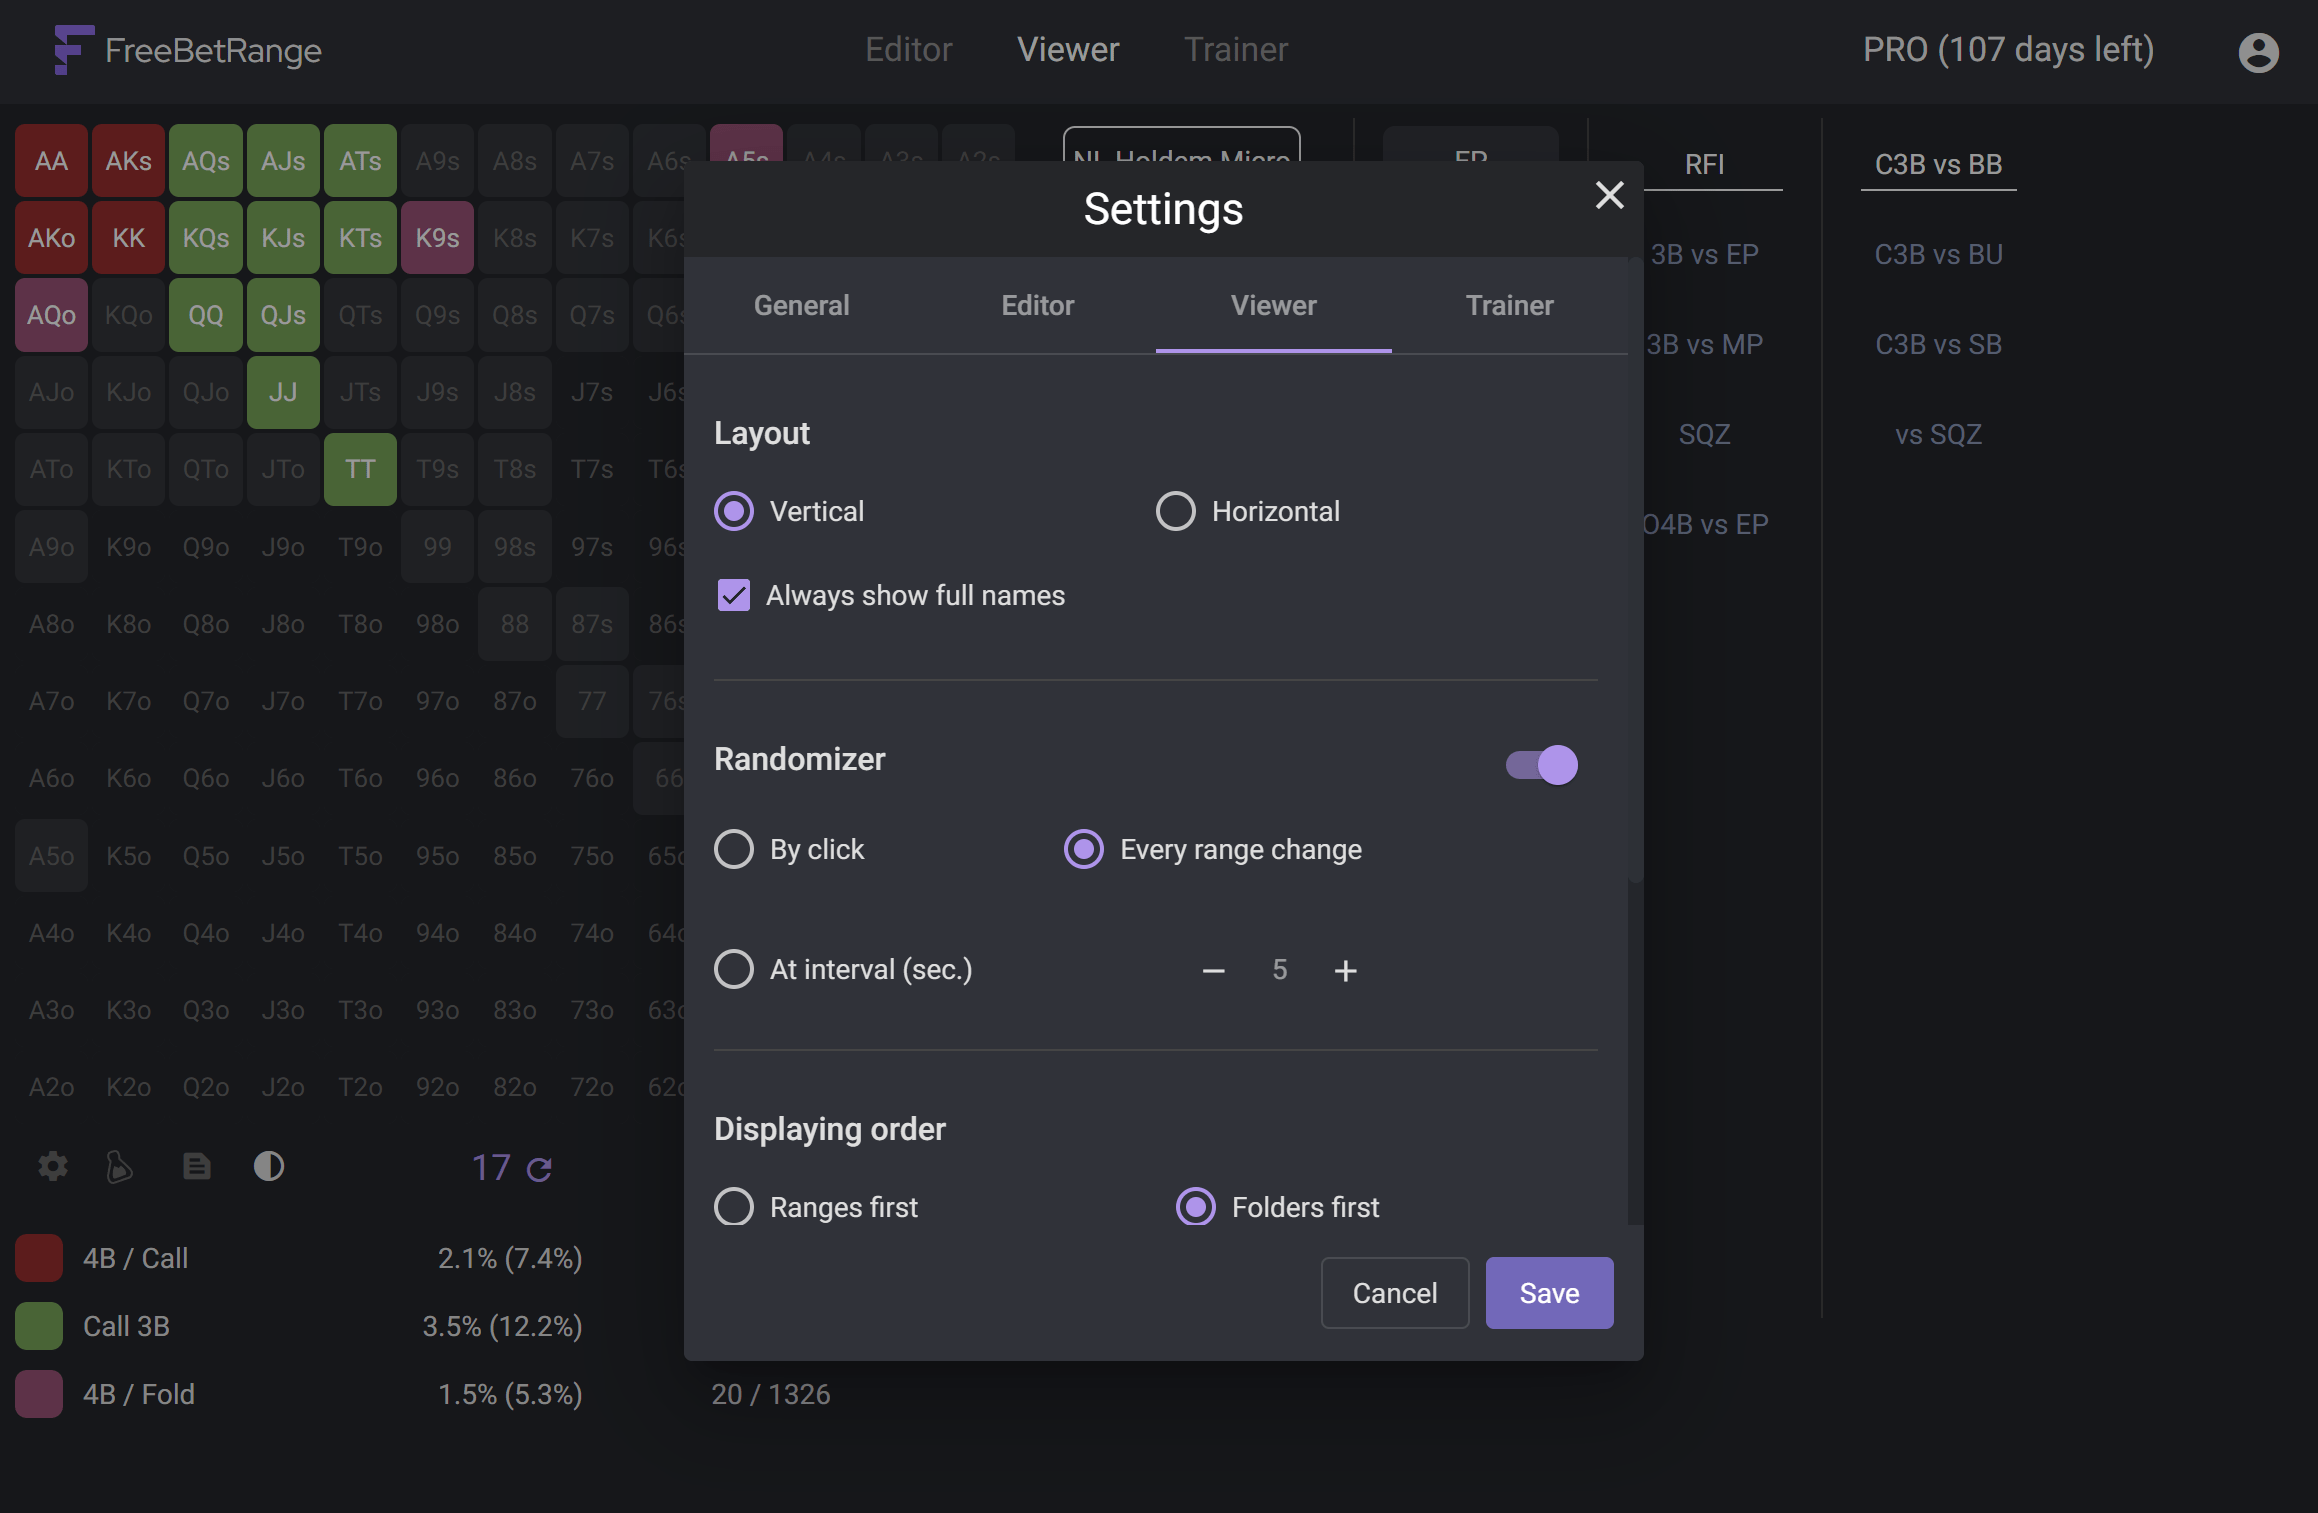The image size is (2318, 1513).
Task: Uncheck Always show full names
Action: click(734, 595)
